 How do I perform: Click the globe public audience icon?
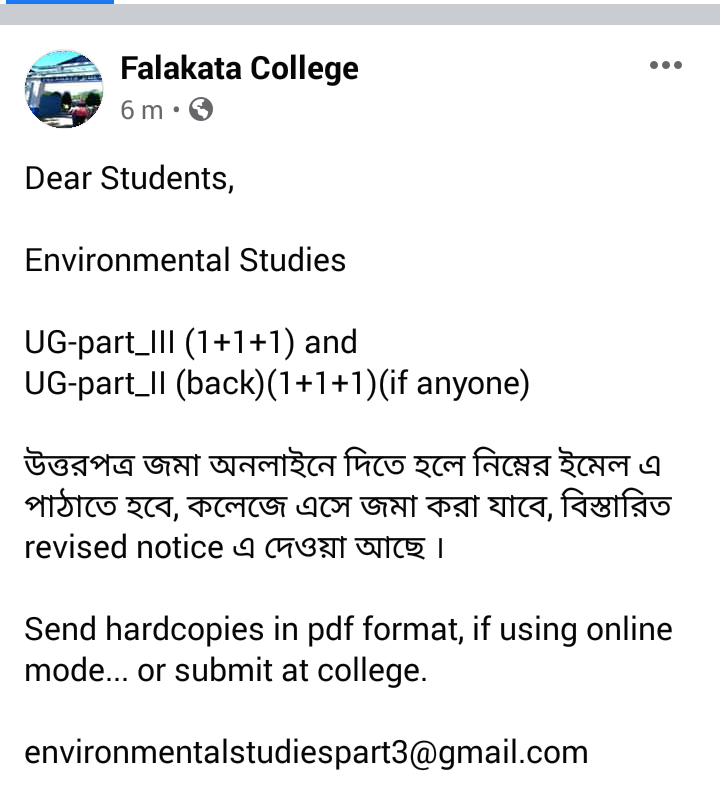pos(200,109)
